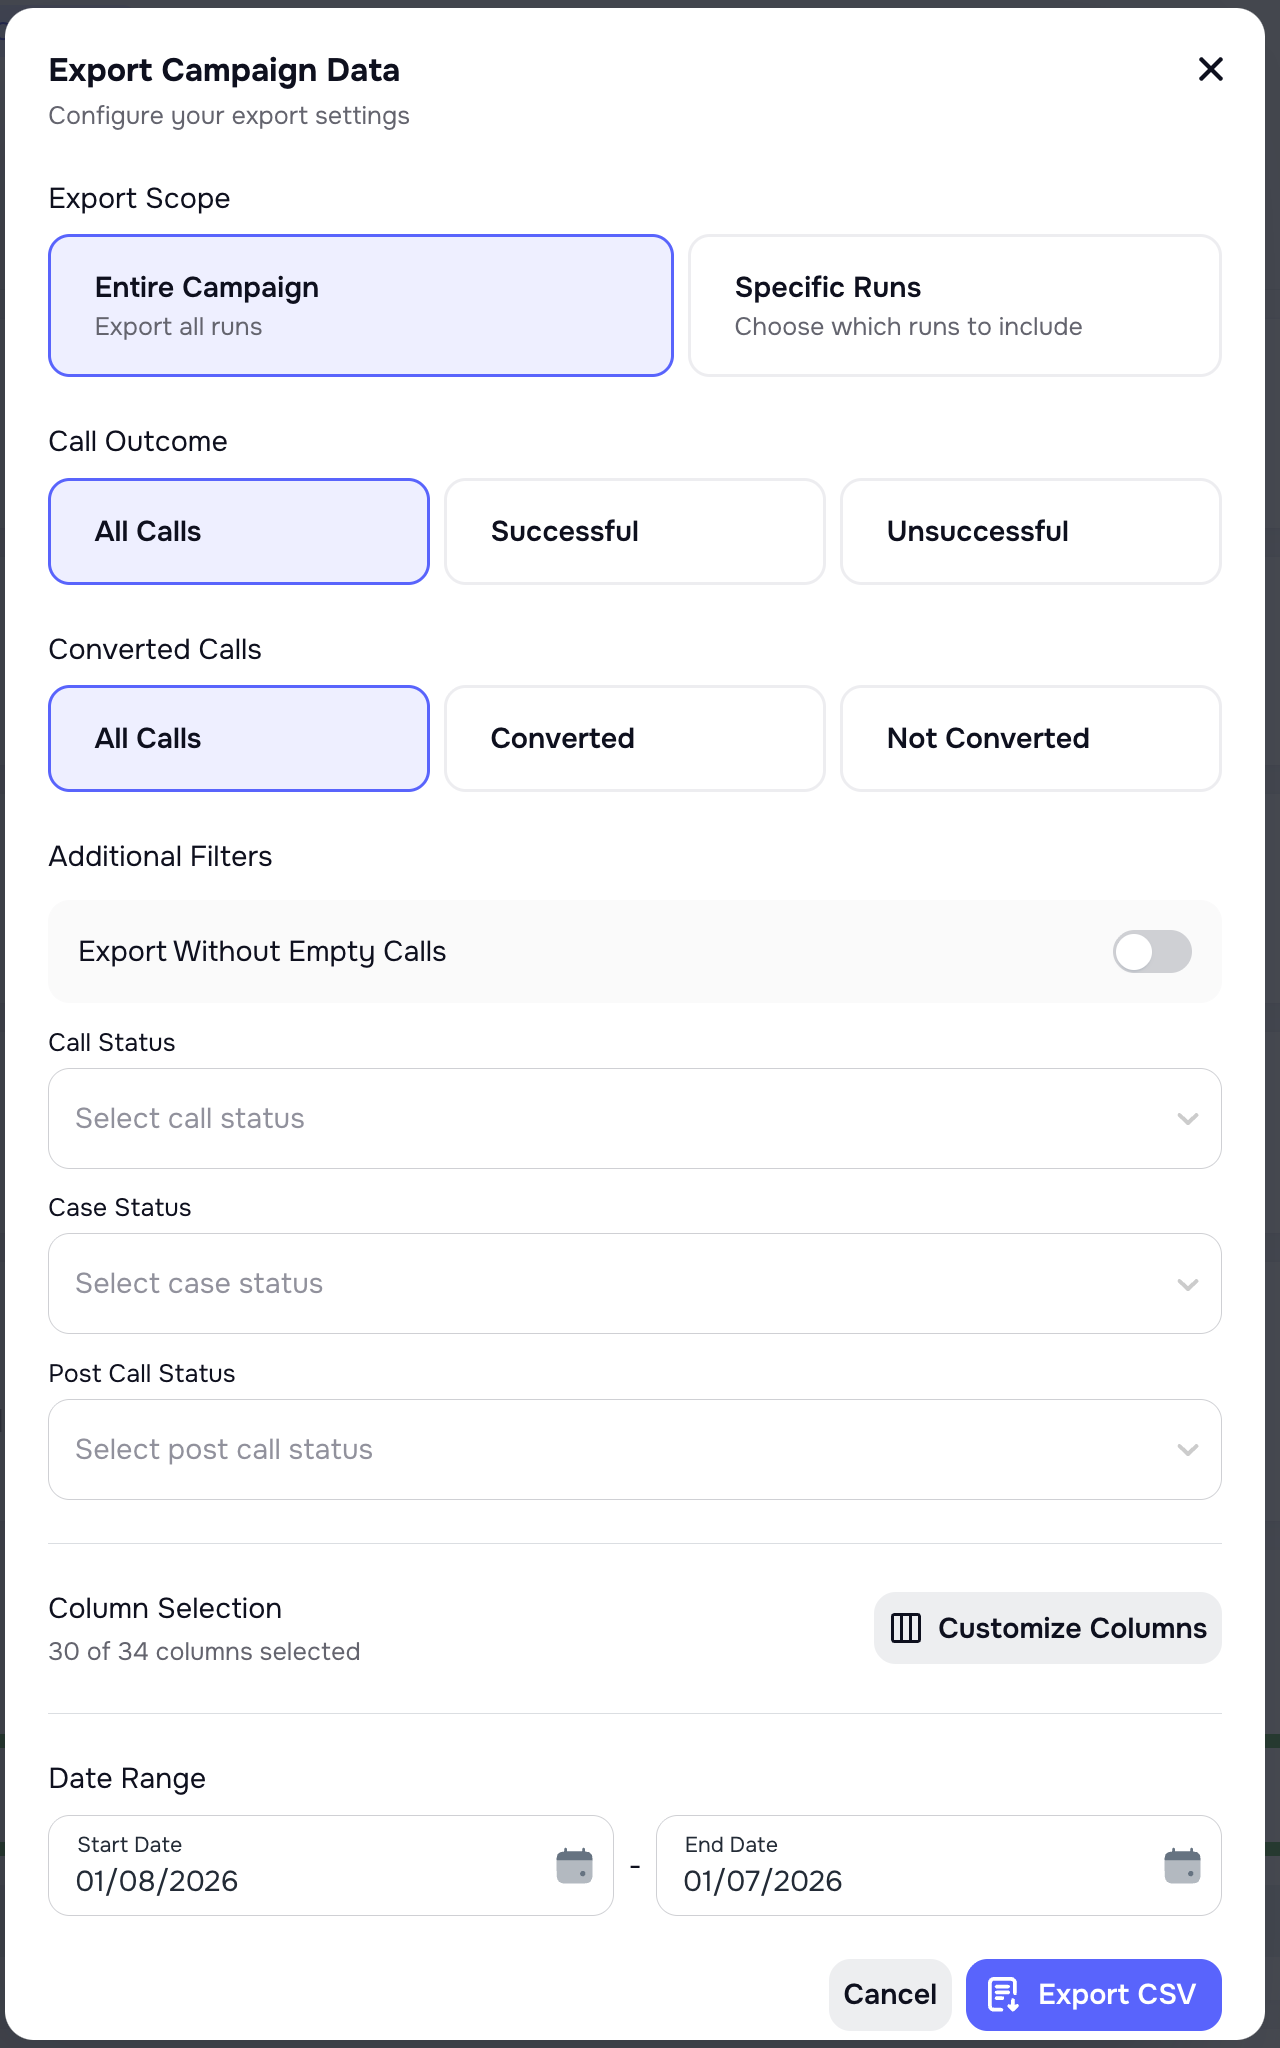Viewport: 1280px width, 2048px height.
Task: Select Converted under Converted Calls
Action: tap(634, 738)
